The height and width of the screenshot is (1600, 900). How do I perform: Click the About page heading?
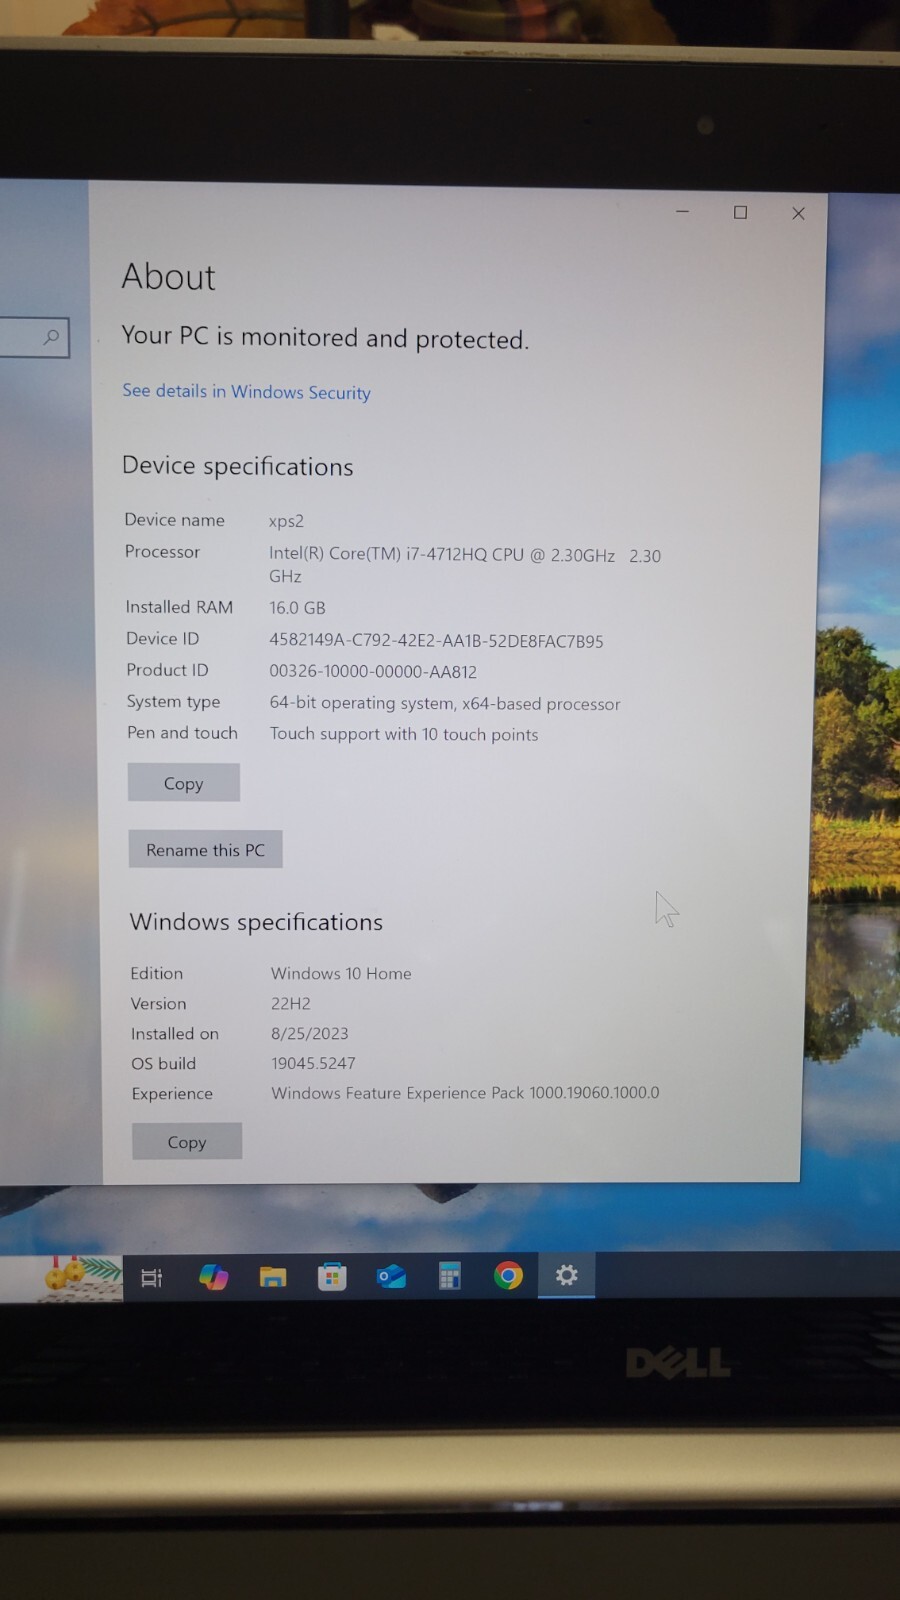(x=168, y=277)
